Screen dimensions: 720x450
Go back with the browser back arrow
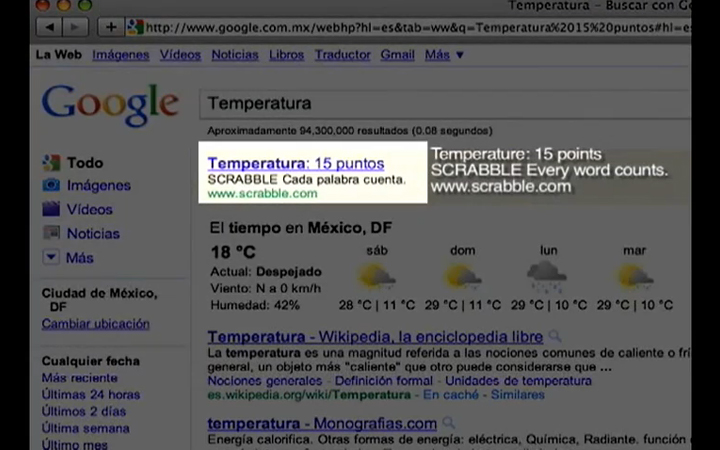click(x=49, y=27)
